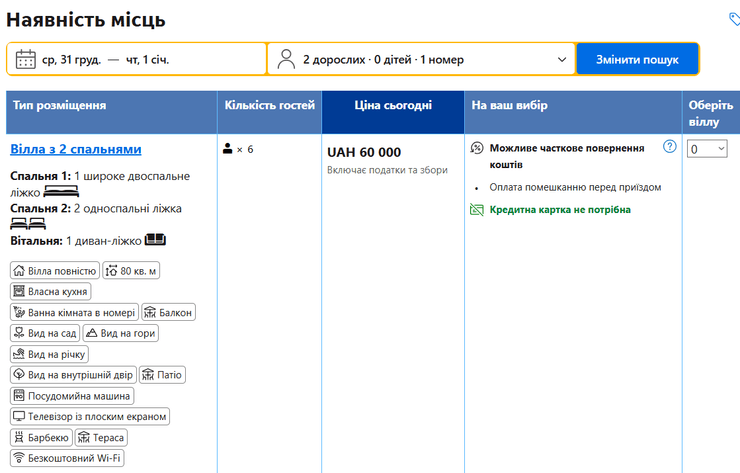Open the 'Вілла з 2 спальнями' link
The image size is (740, 473).
click(76, 149)
